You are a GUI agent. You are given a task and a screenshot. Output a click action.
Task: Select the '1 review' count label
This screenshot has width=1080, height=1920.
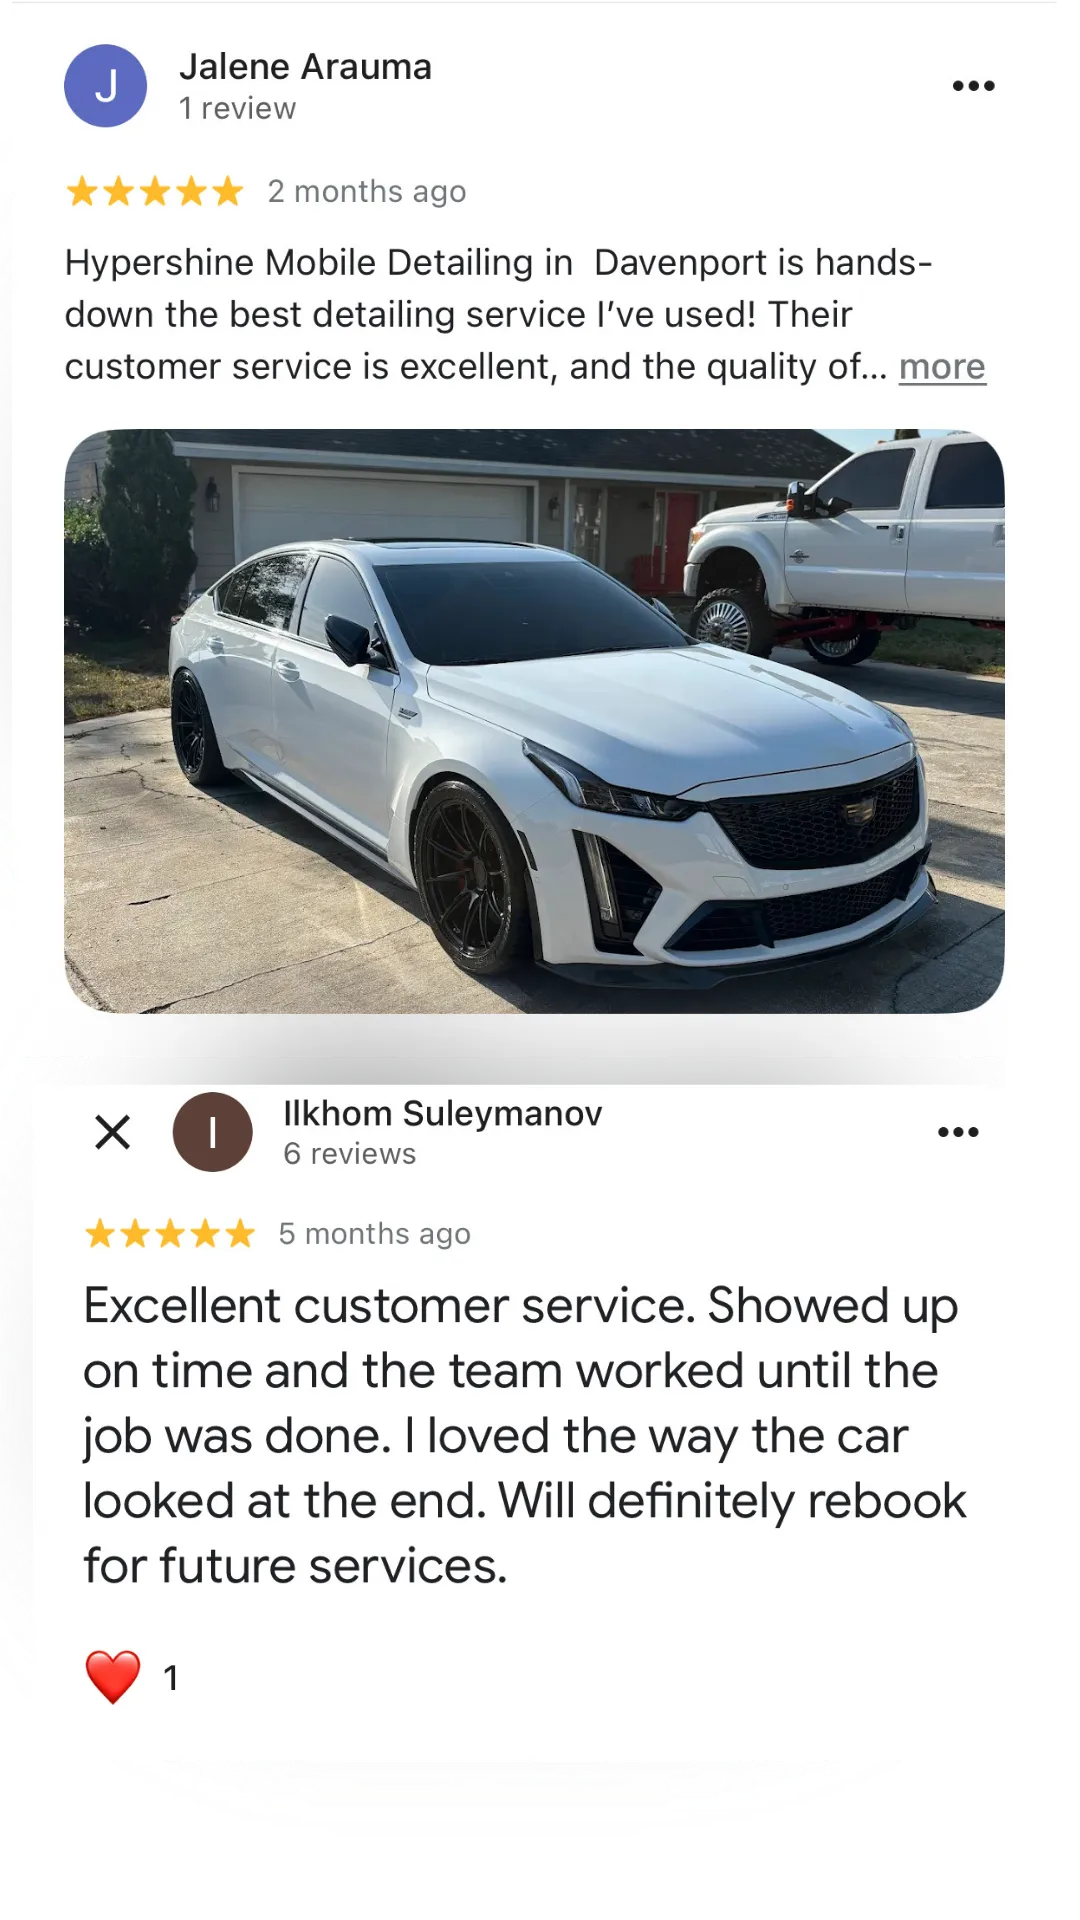[x=237, y=108]
